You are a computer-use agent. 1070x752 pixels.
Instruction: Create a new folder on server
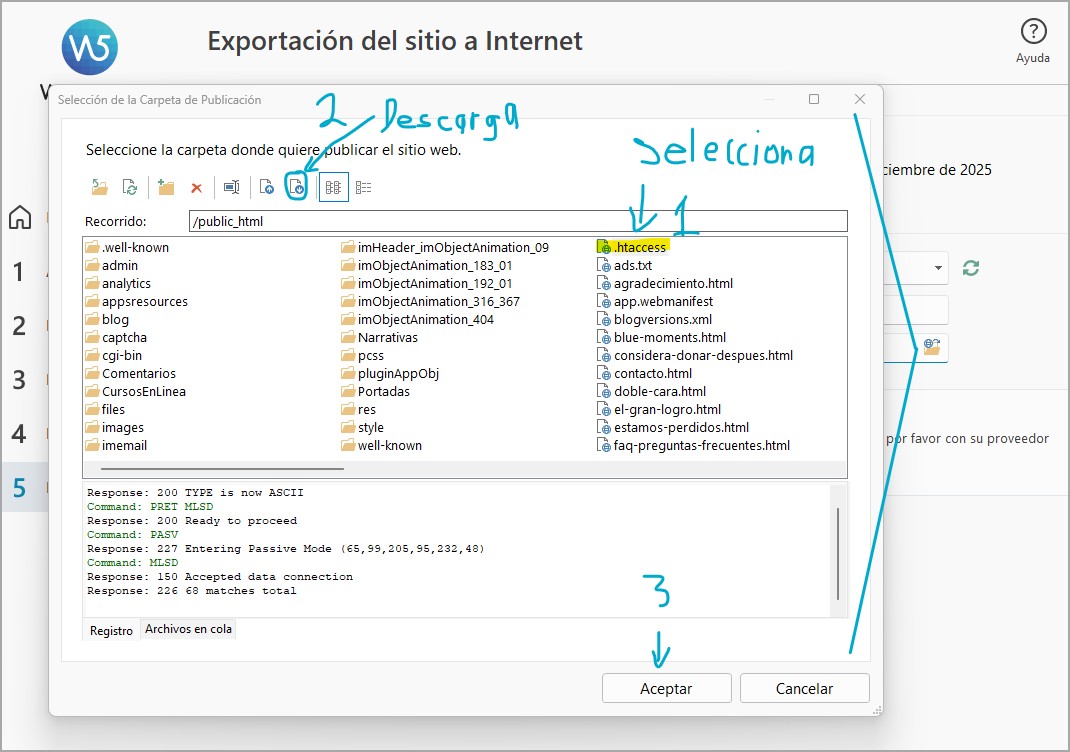tap(166, 187)
